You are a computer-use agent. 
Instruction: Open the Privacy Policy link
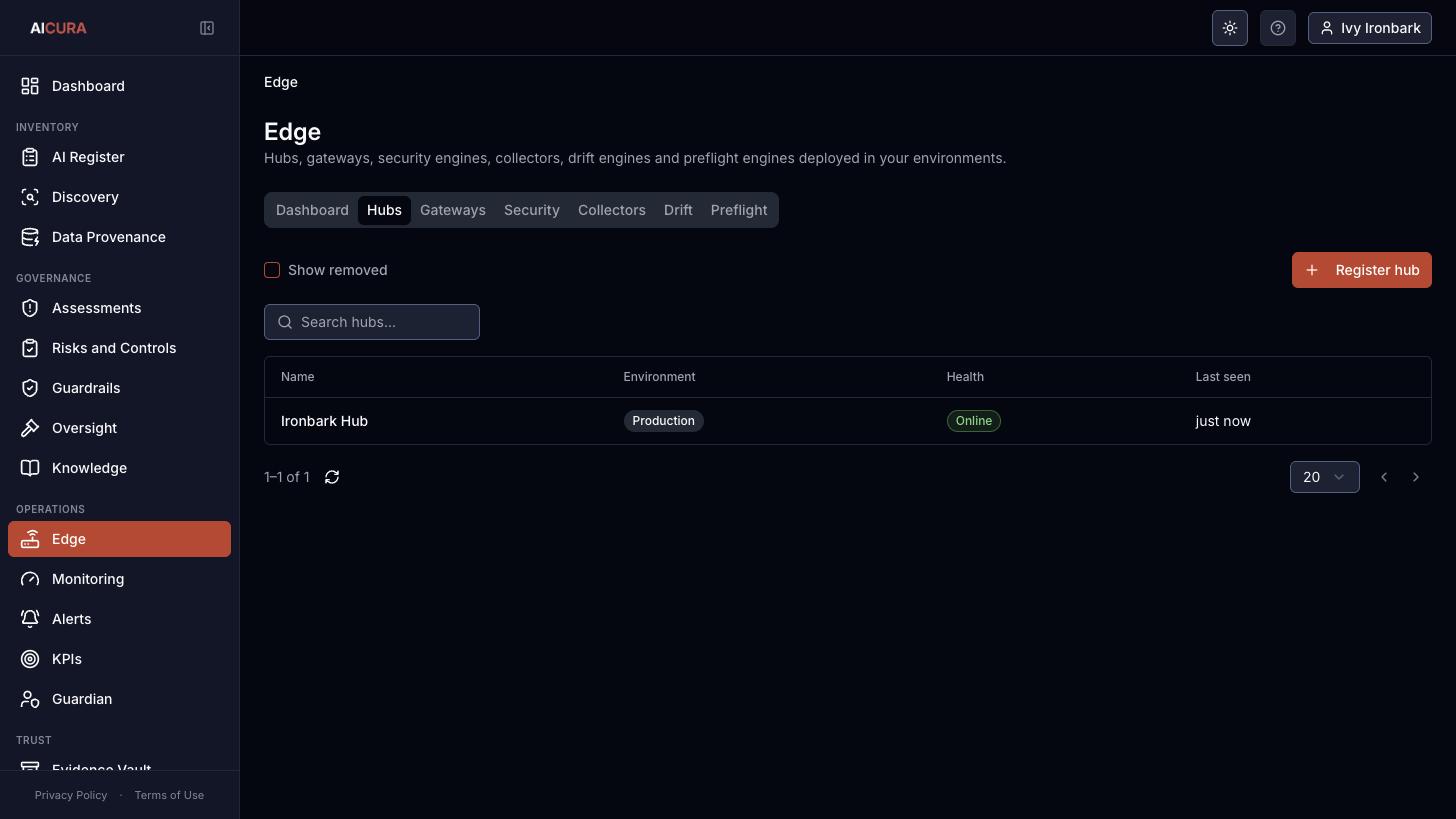[x=71, y=795]
